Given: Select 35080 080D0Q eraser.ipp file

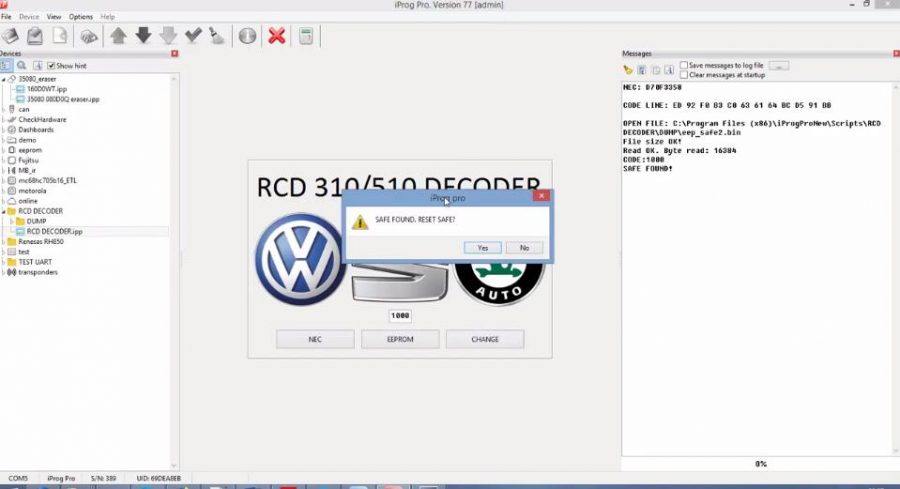Looking at the screenshot, I should pos(63,99).
